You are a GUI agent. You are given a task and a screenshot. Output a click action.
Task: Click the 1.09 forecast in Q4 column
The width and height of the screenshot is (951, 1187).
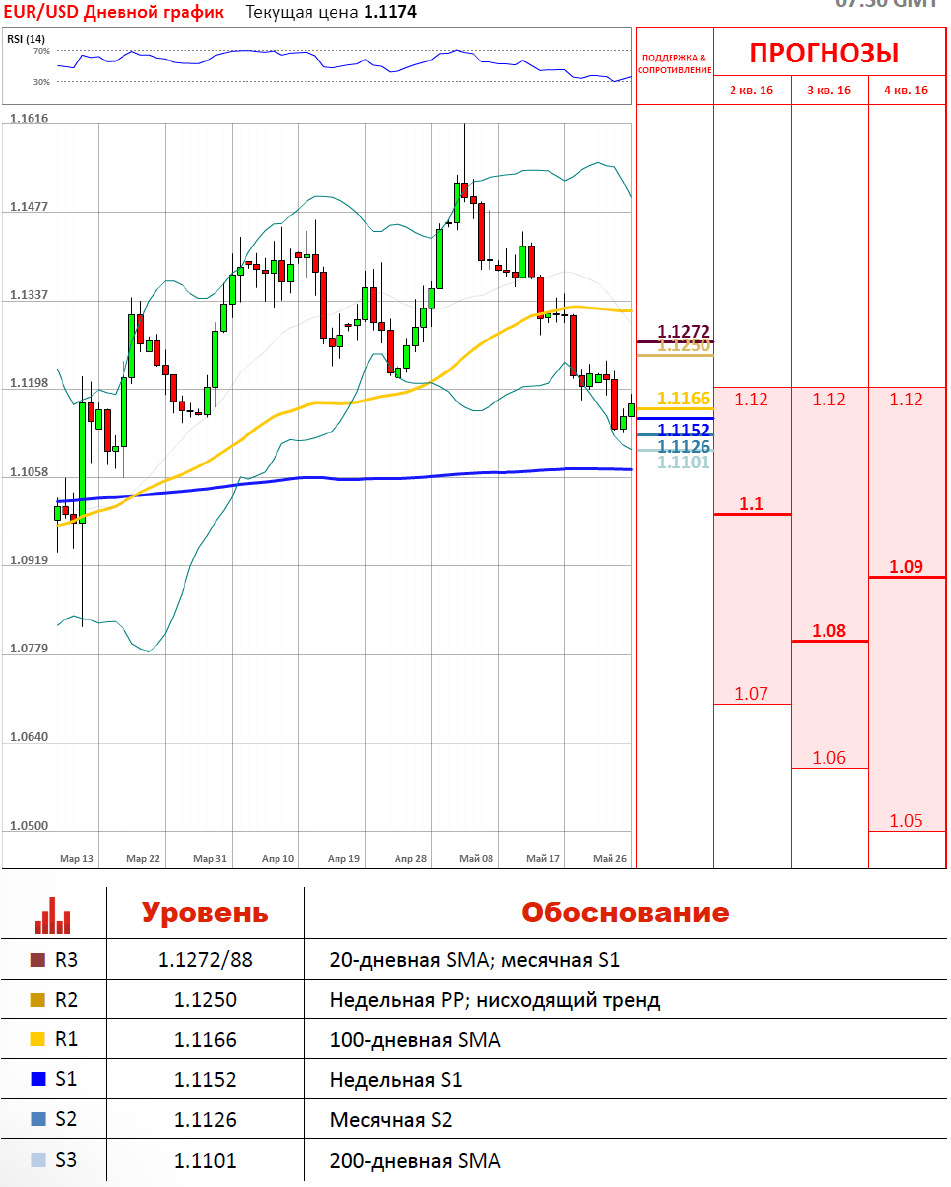(906, 567)
